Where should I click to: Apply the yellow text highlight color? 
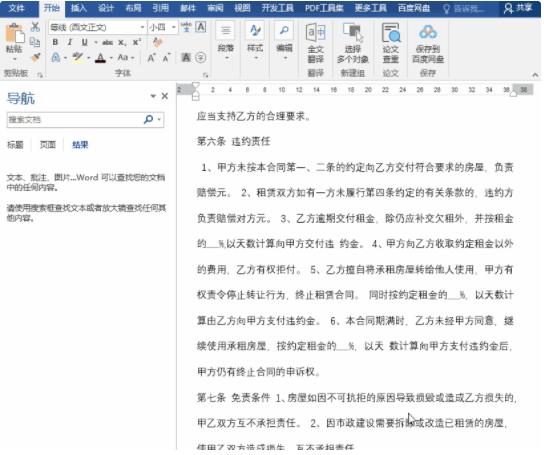pos(77,57)
